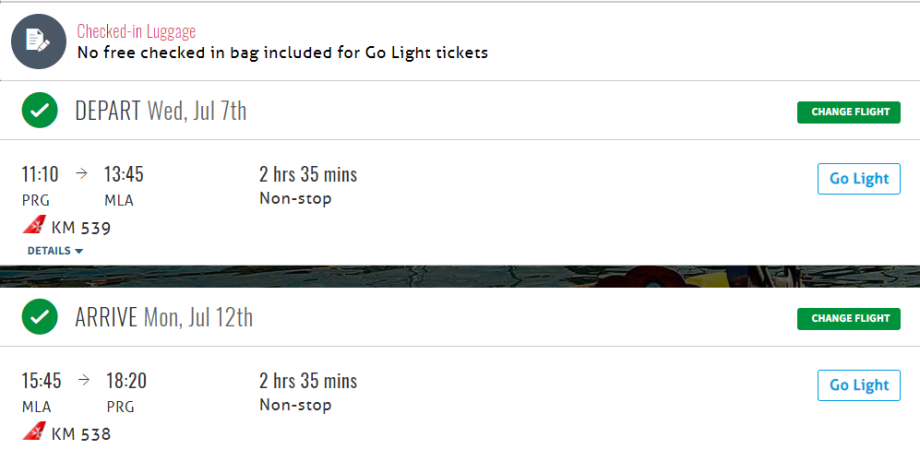The image size is (920, 449).
Task: Click the Checked-in Luggage heading
Action: pos(136,32)
